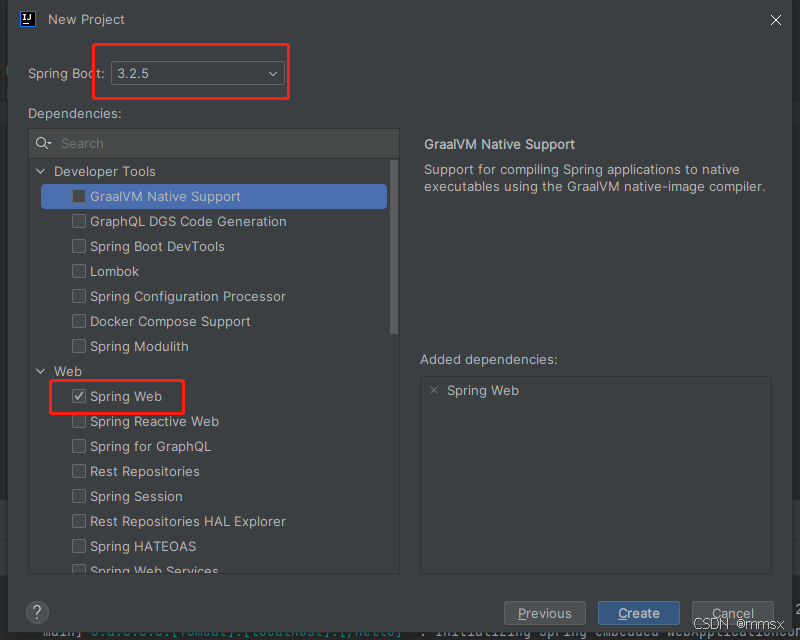The image size is (800, 640).
Task: Click the search magnifier icon
Action: pos(43,143)
